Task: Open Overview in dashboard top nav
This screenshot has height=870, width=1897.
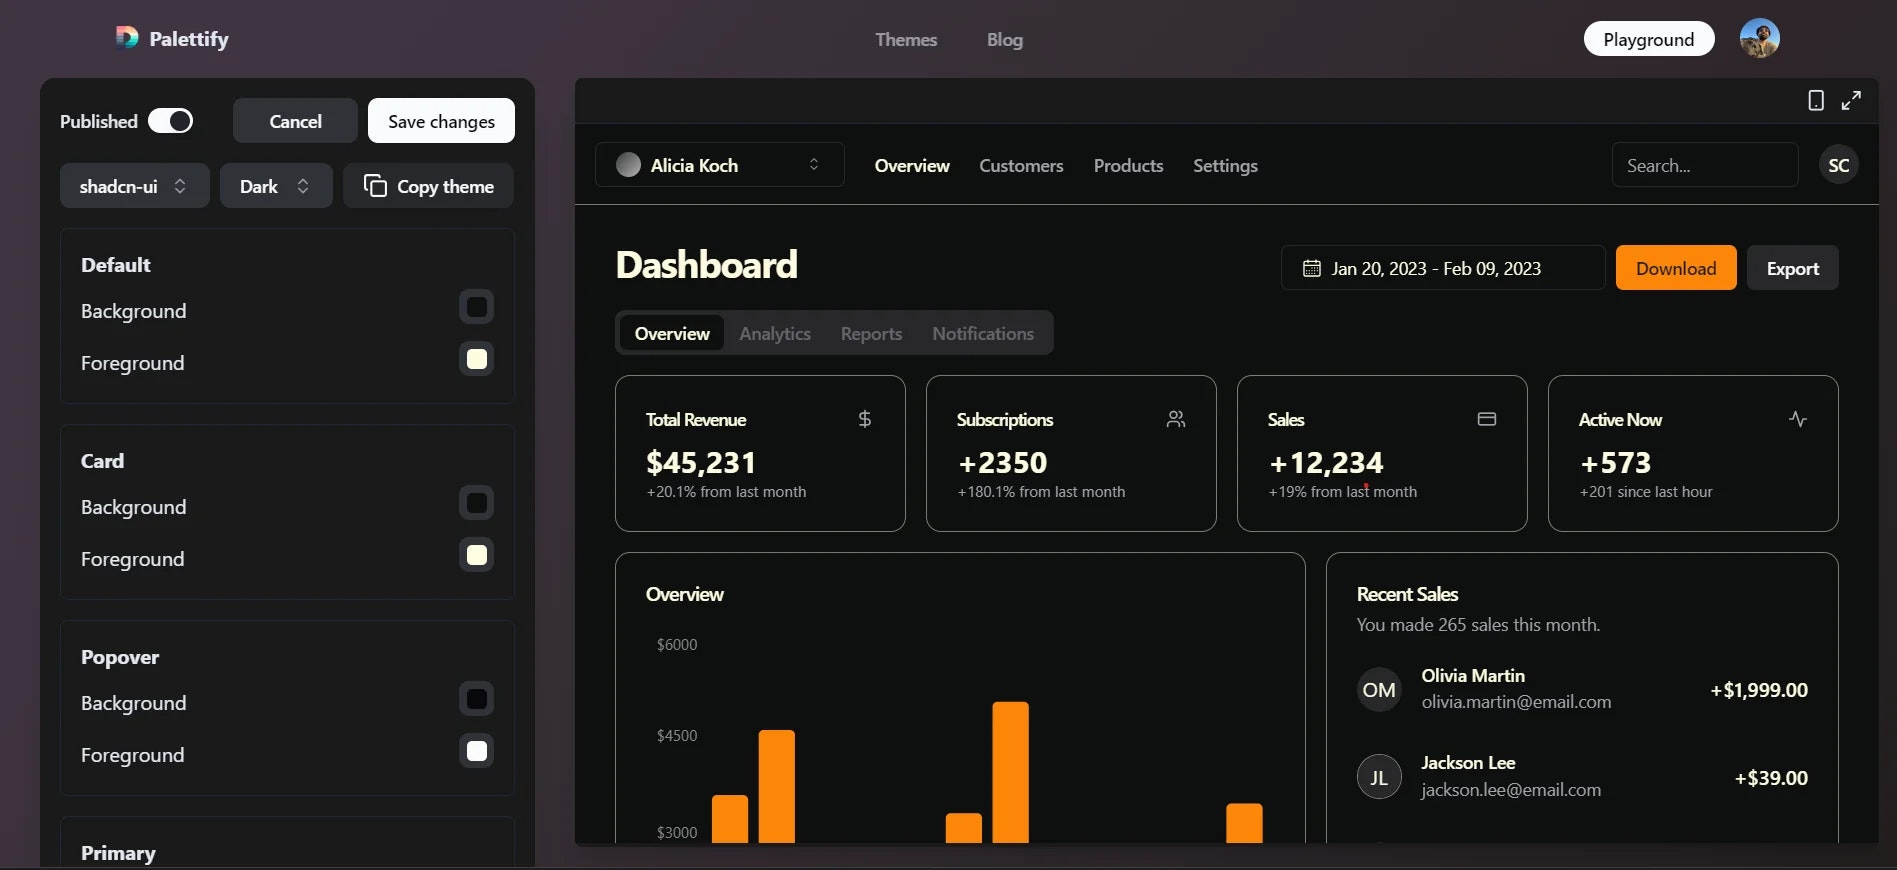Action: pos(912,165)
